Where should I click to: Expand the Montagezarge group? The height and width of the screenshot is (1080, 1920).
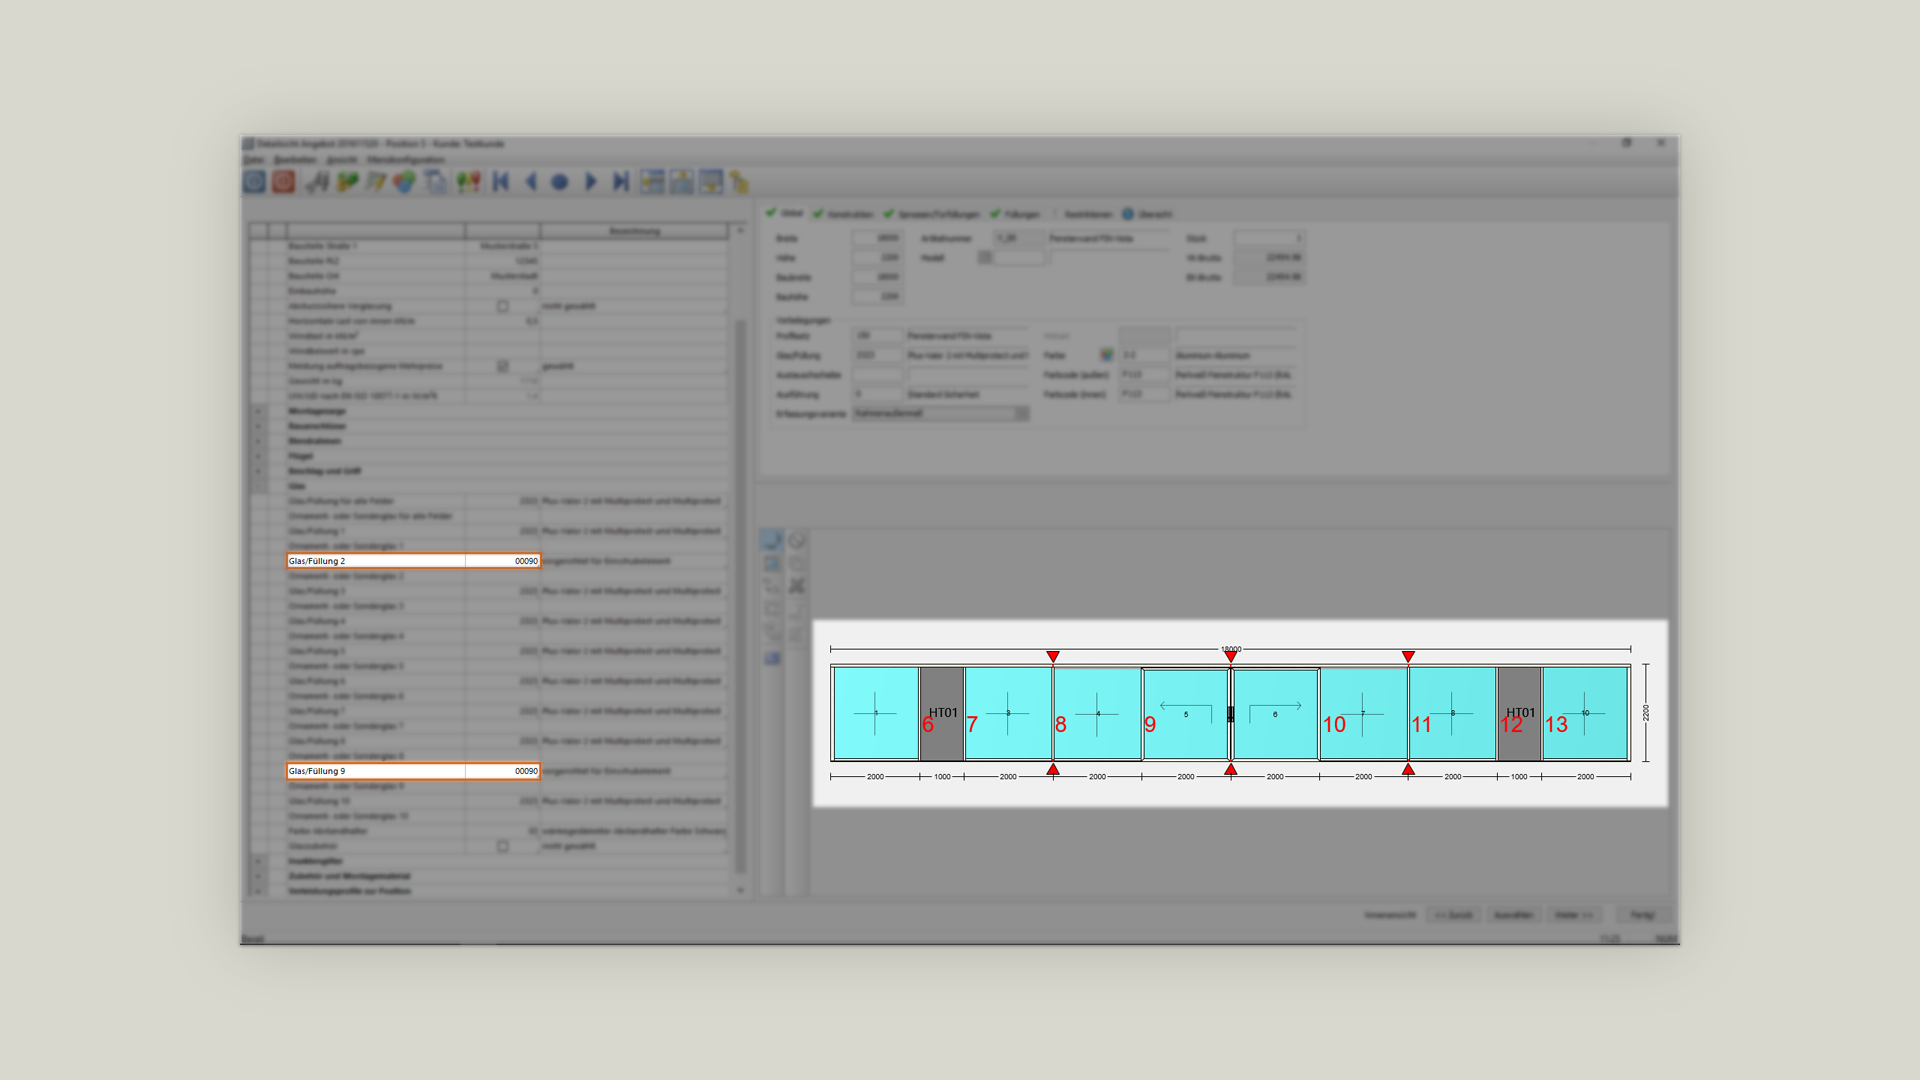tap(258, 411)
